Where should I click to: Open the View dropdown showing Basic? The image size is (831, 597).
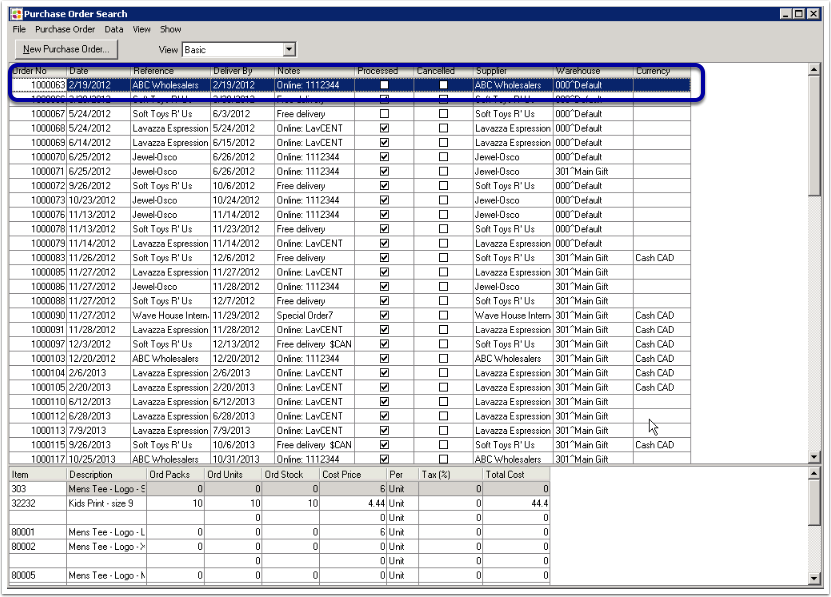pyautogui.click(x=290, y=48)
